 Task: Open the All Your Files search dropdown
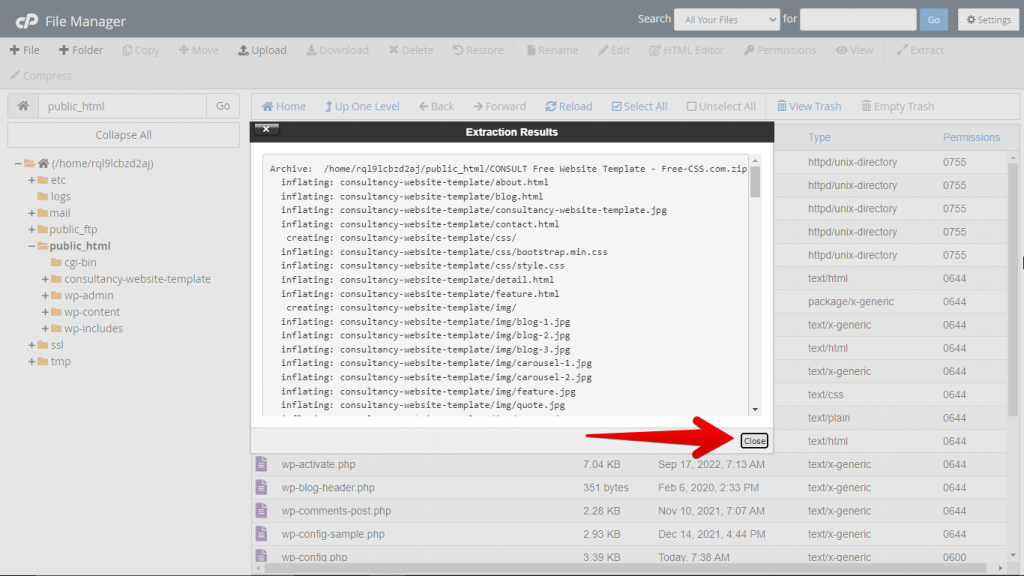pyautogui.click(x=726, y=20)
